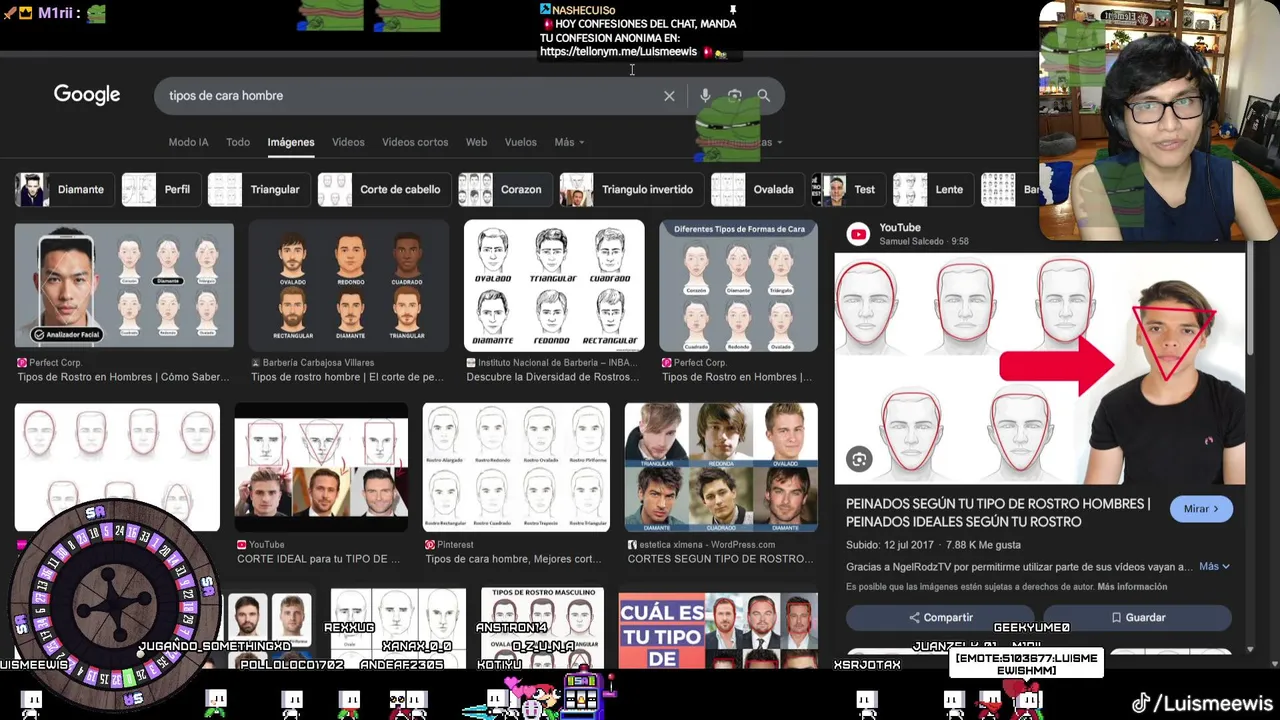Switch to the Todo results tab
The height and width of the screenshot is (720, 1280).
point(238,142)
